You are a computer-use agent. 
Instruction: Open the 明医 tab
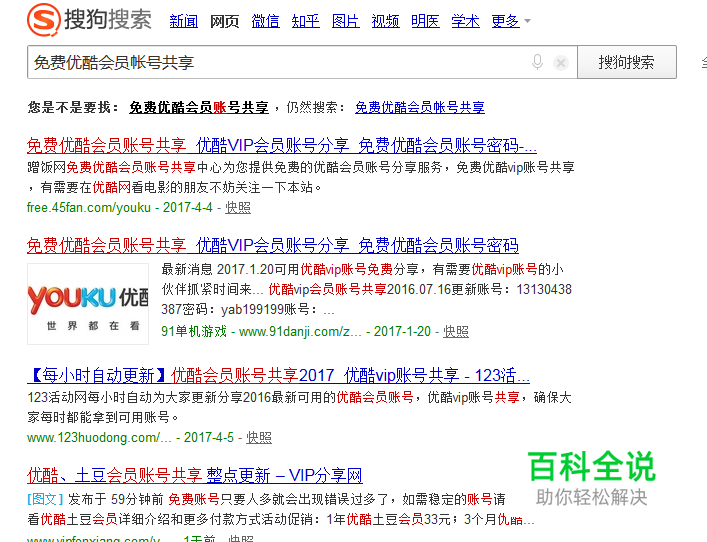pos(425,21)
